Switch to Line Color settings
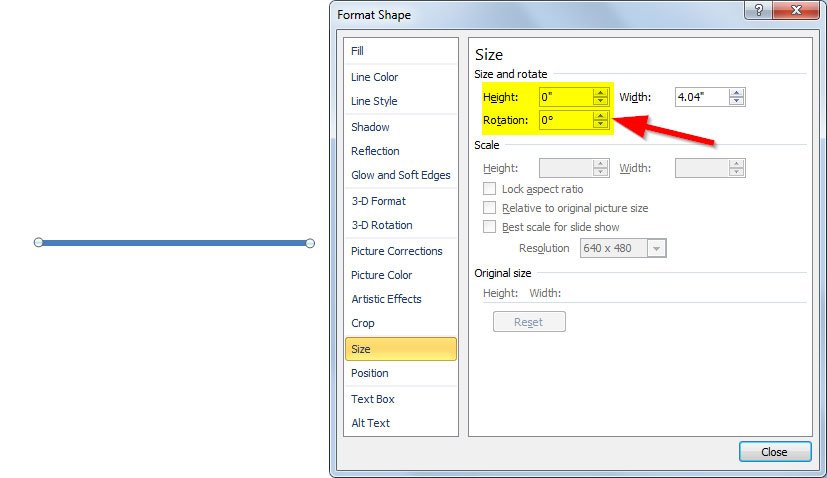This screenshot has width=827, height=478. click(x=375, y=77)
